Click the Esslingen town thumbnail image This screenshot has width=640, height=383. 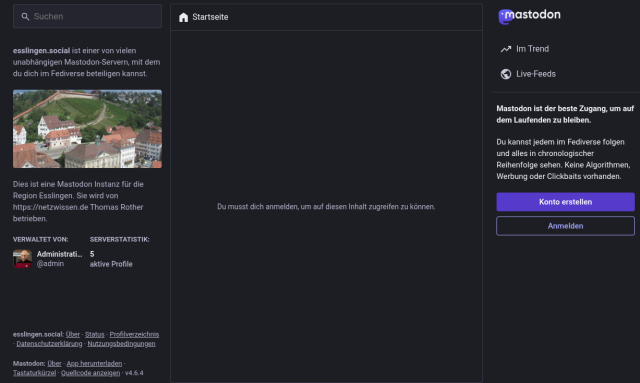coord(87,129)
